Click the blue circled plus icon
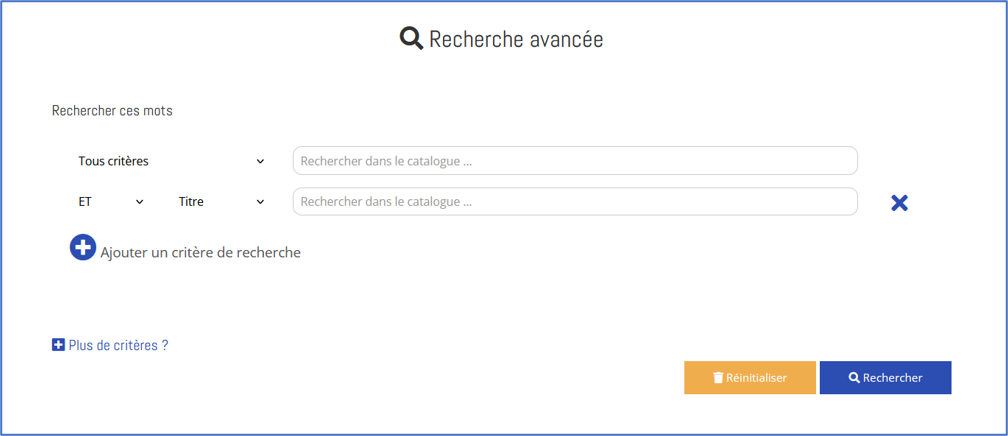The image size is (1008, 436). click(83, 248)
